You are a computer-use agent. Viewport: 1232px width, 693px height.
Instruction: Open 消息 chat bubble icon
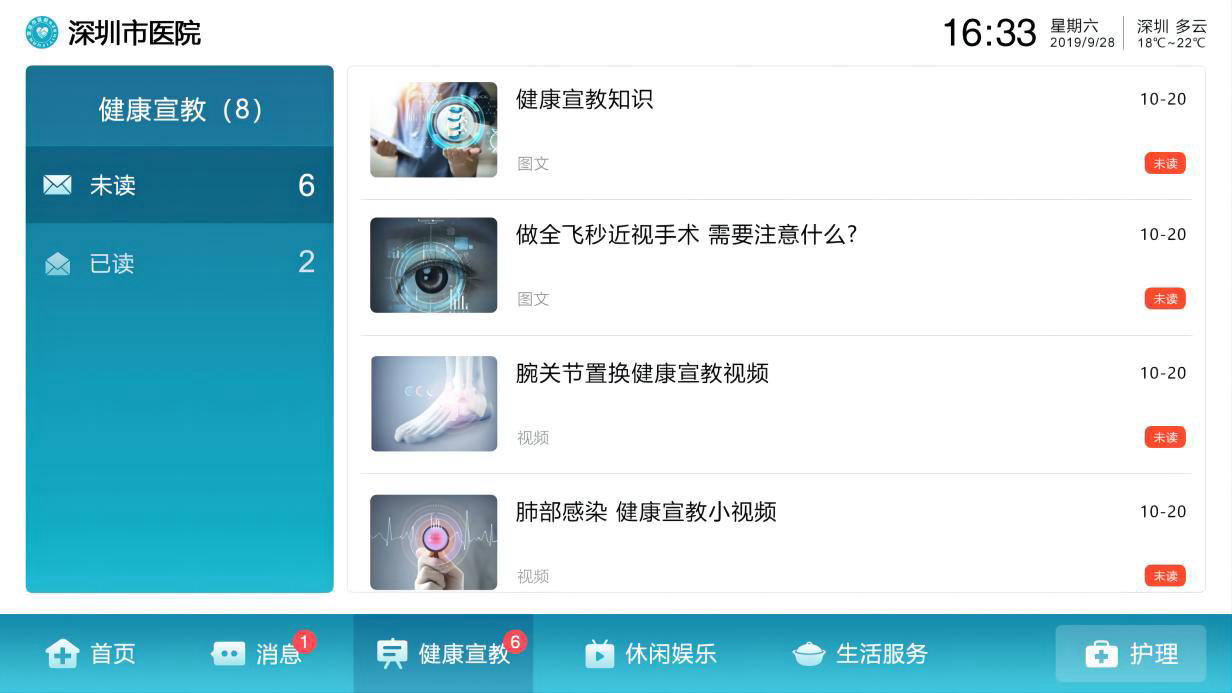pyautogui.click(x=228, y=654)
